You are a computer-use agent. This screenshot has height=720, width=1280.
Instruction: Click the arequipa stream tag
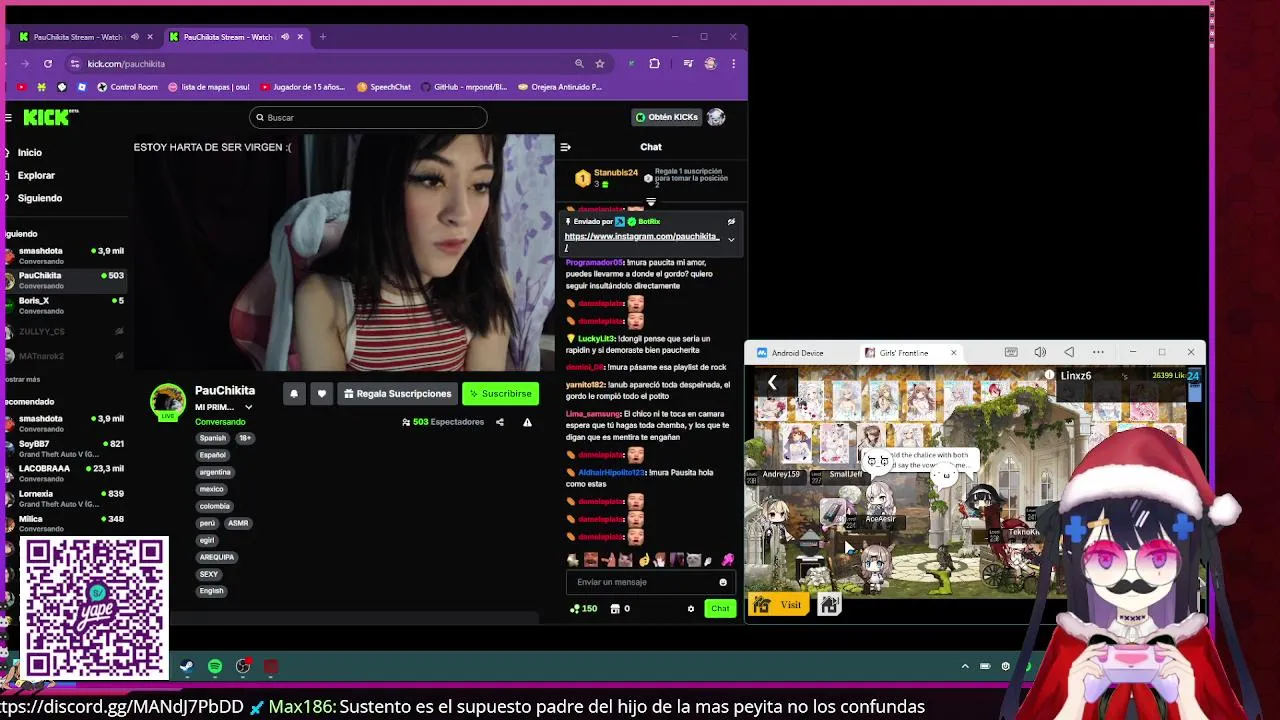click(x=216, y=557)
